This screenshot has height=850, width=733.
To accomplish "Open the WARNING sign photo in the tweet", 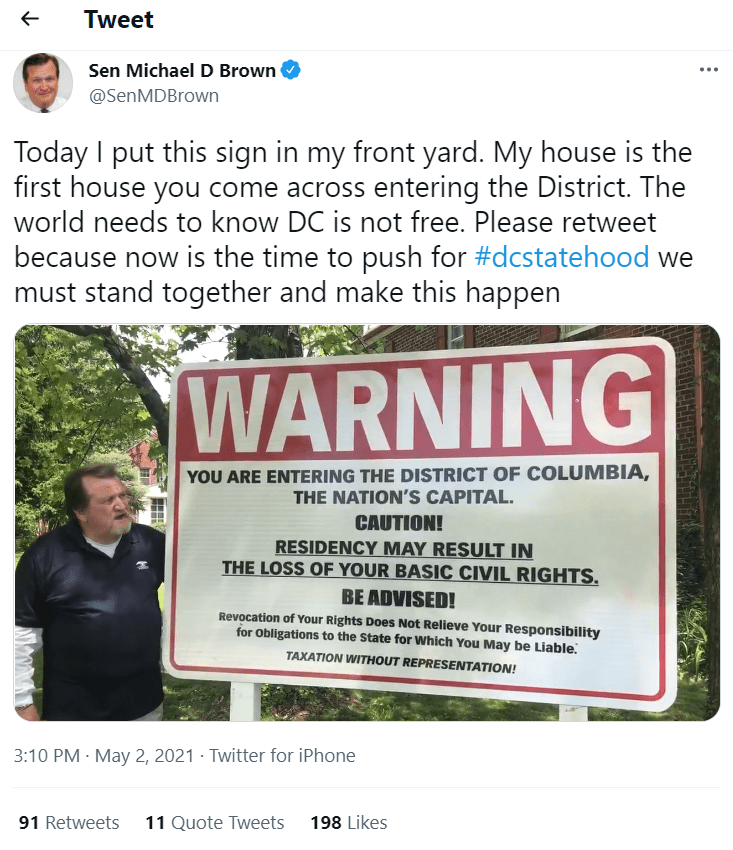I will pos(366,523).
